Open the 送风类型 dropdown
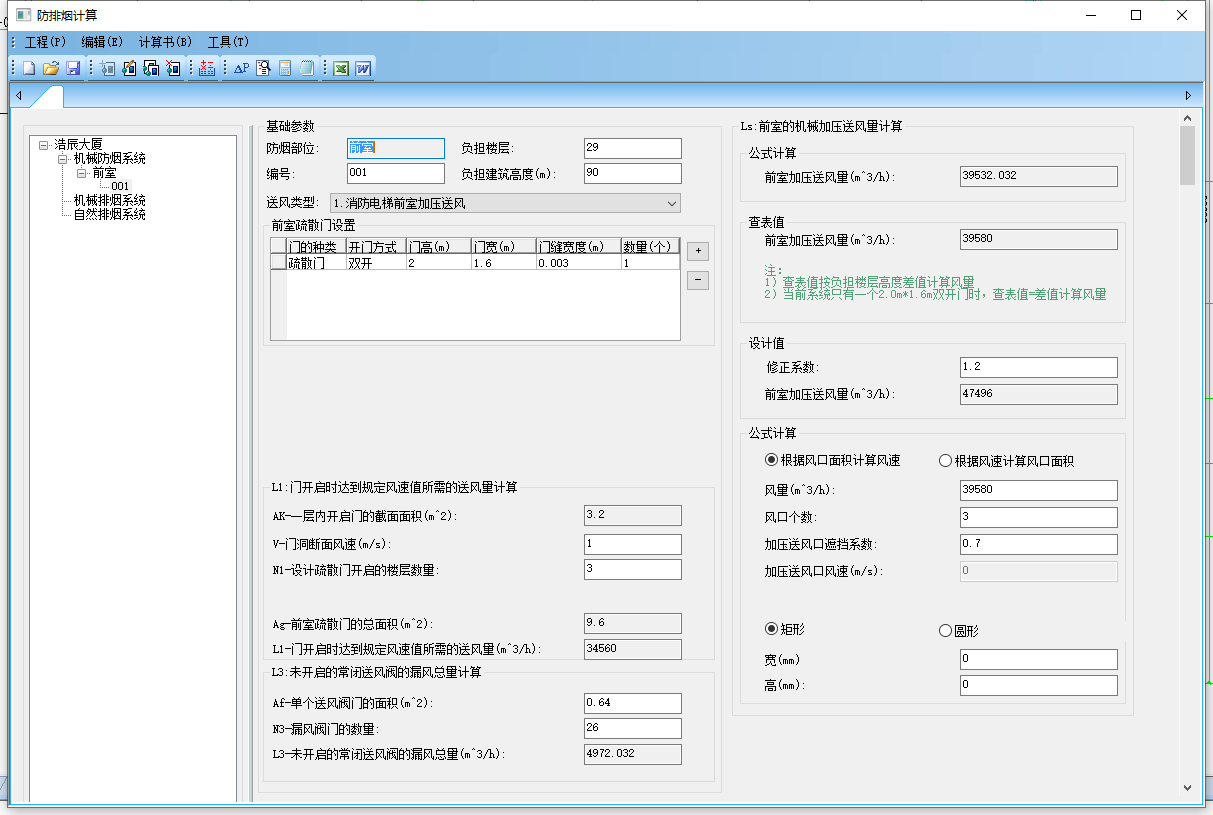Screen dimensions: 1213x815 [x=673, y=203]
